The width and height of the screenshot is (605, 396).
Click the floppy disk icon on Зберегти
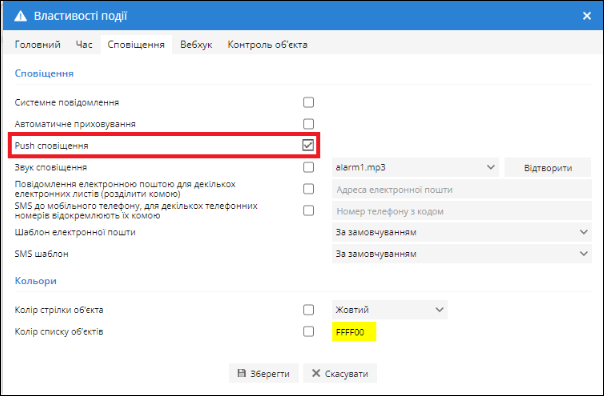click(x=242, y=373)
